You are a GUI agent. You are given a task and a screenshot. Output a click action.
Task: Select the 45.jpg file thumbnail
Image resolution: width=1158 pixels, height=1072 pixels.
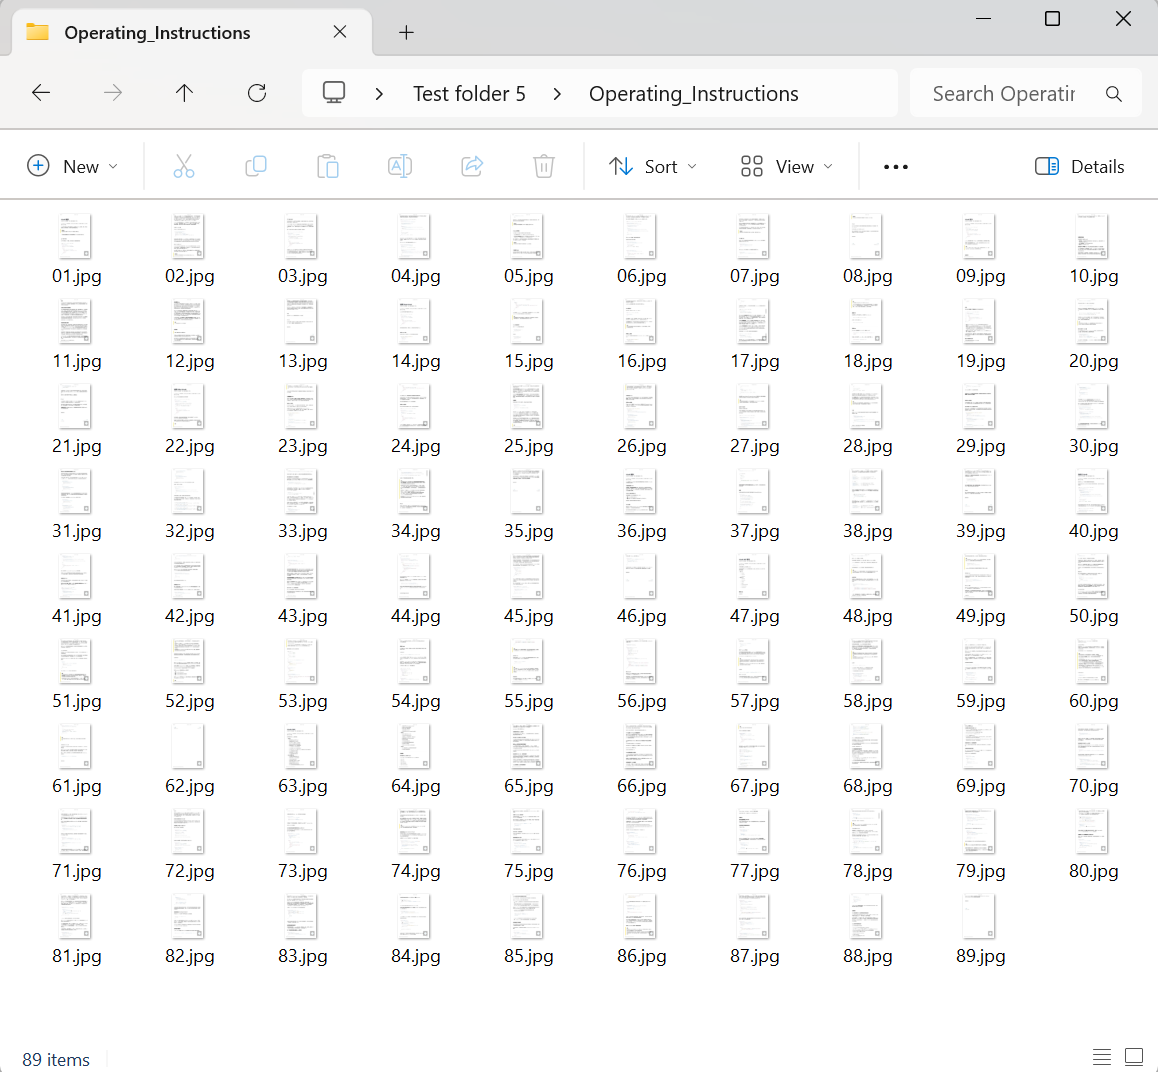coord(528,578)
